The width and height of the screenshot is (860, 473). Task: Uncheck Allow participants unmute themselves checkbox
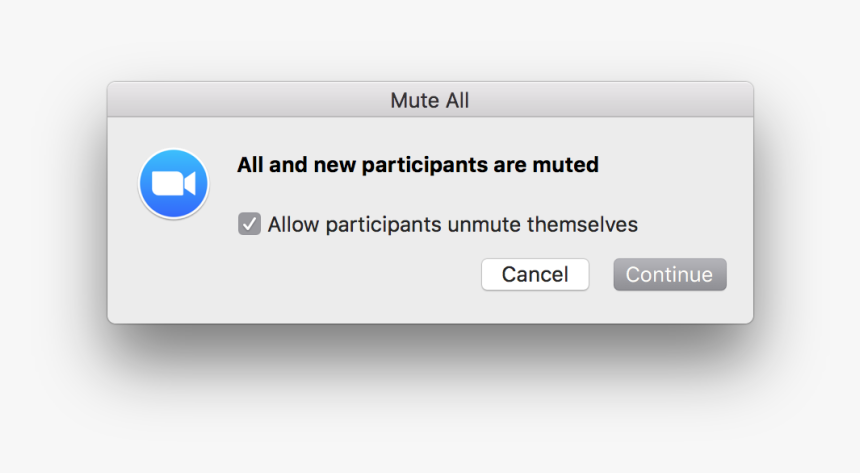click(x=249, y=224)
